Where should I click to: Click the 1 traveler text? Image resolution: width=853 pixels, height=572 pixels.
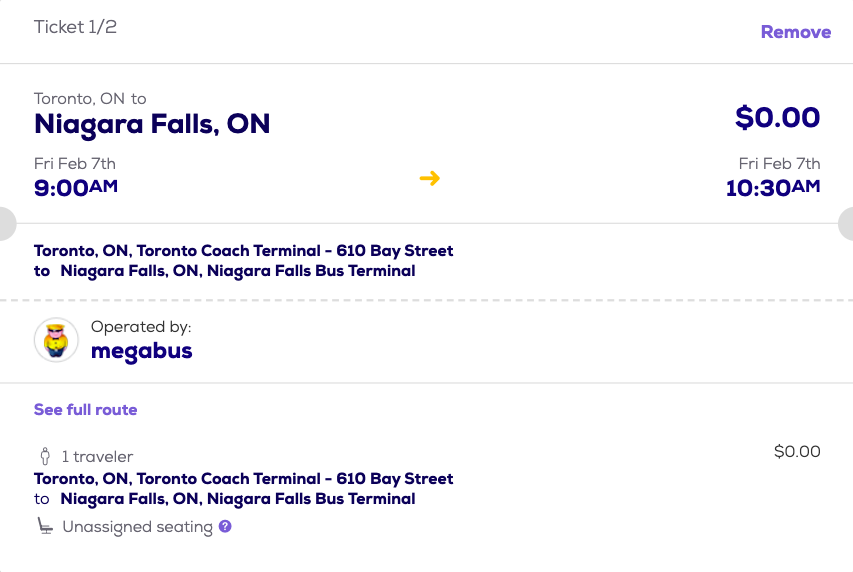(x=97, y=456)
